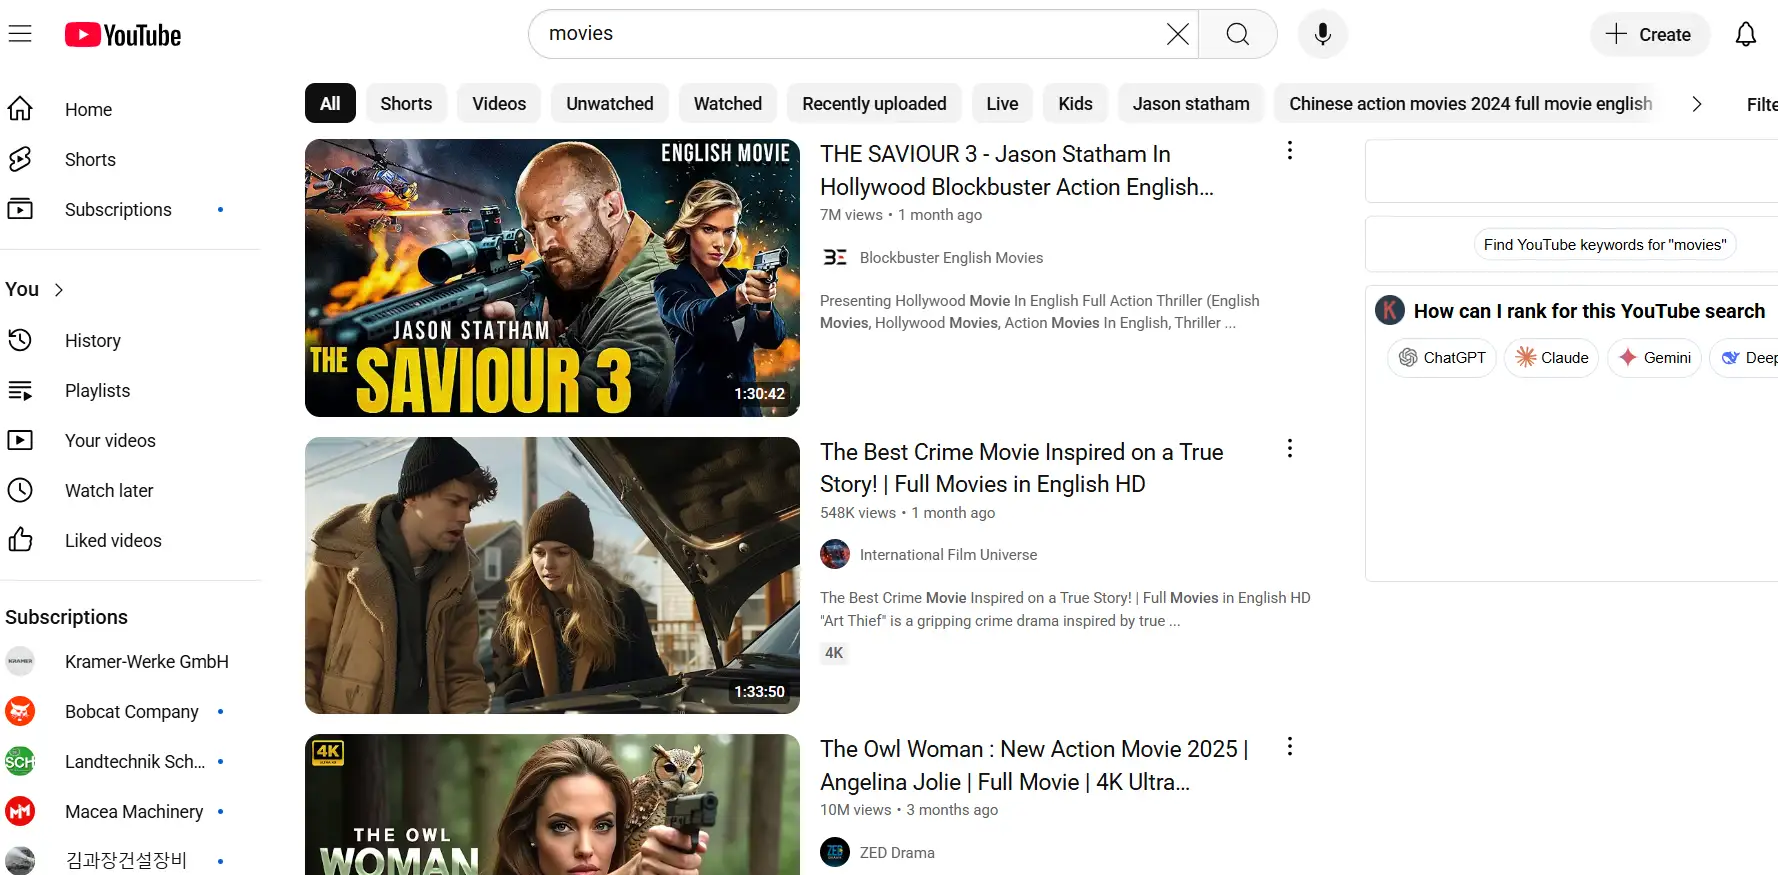Open ZED Drama channel avatar
Screen dimensions: 1778x875
click(835, 852)
